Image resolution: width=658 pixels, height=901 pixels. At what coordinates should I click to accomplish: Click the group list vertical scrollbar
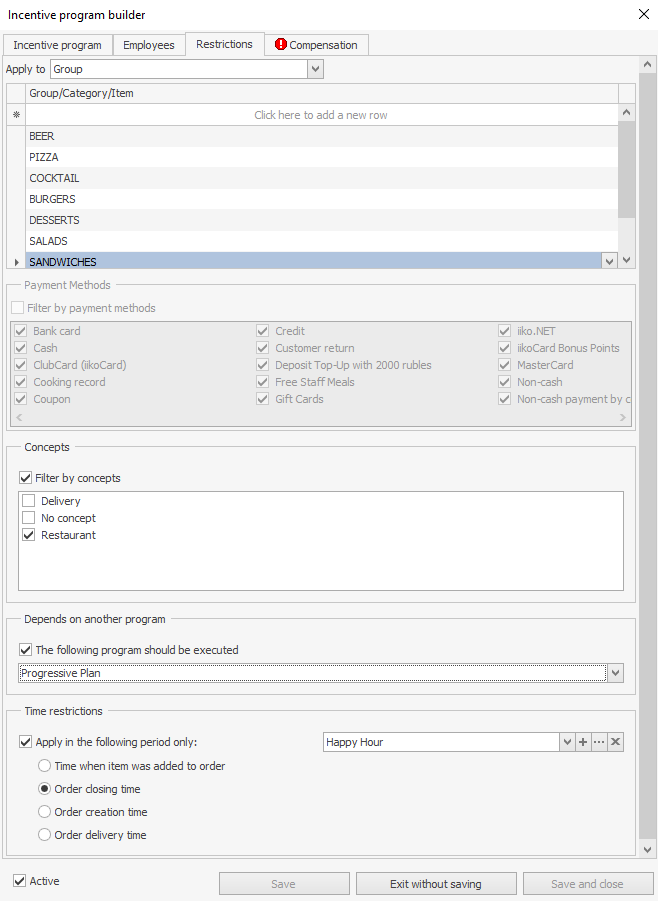point(626,170)
